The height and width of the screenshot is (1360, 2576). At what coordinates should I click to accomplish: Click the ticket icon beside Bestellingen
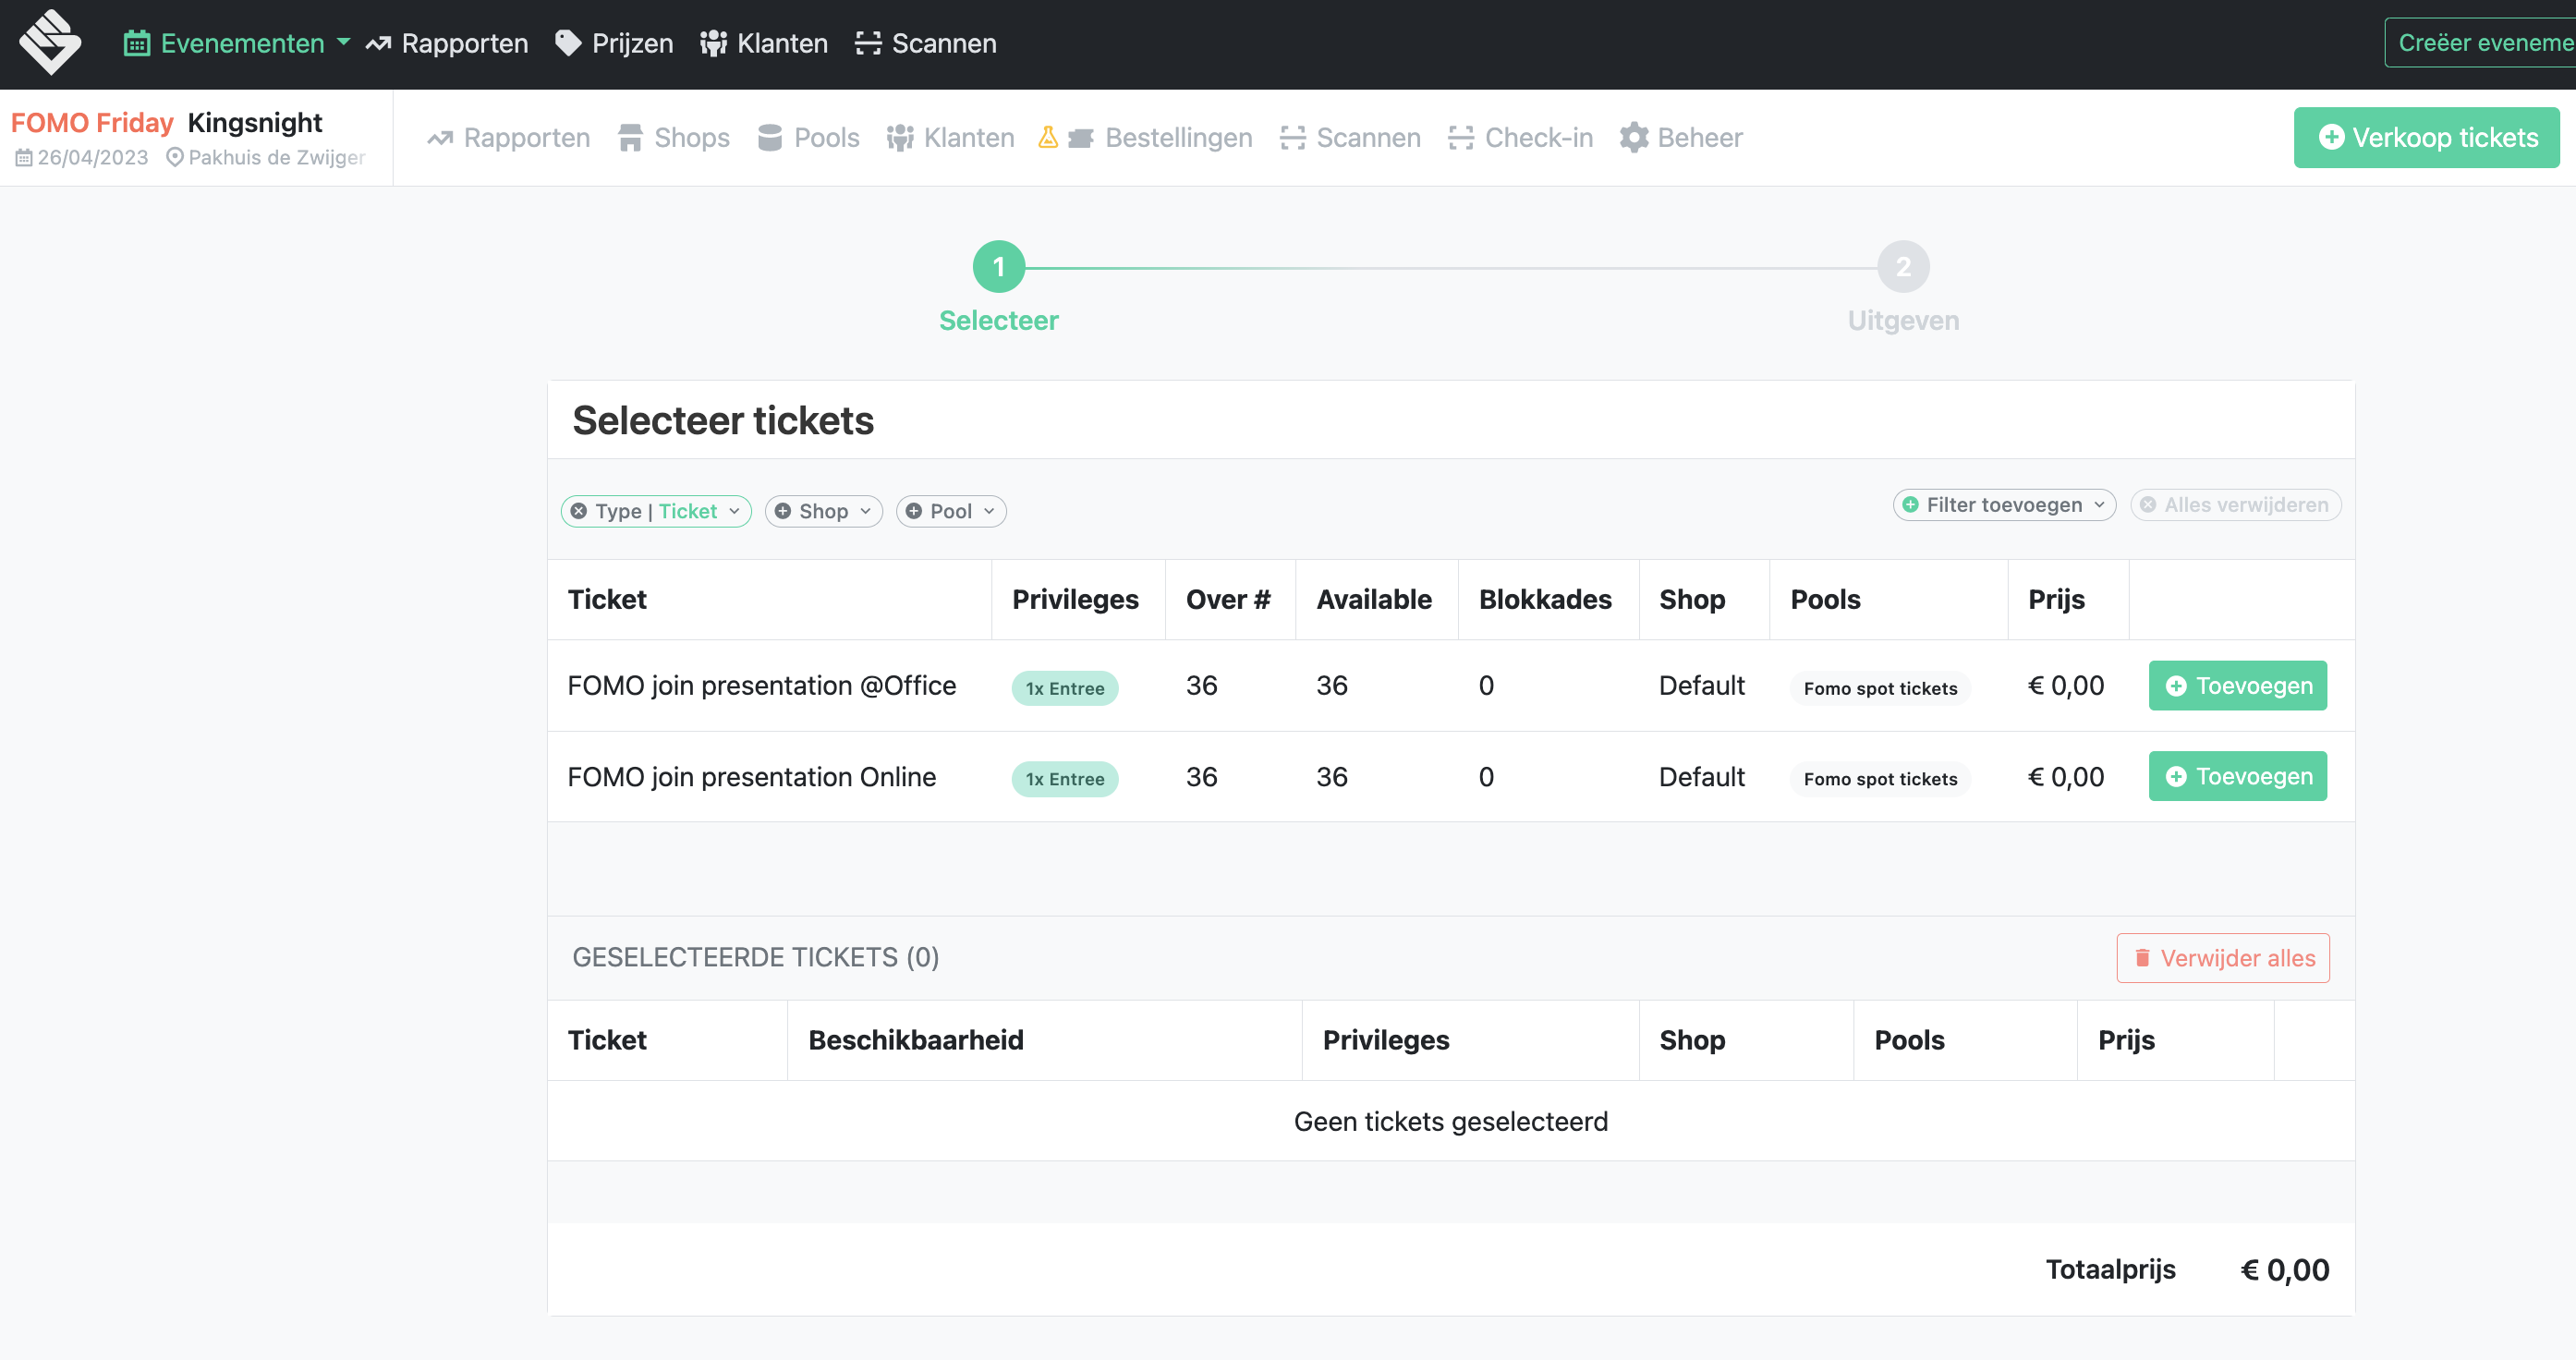click(x=1080, y=138)
